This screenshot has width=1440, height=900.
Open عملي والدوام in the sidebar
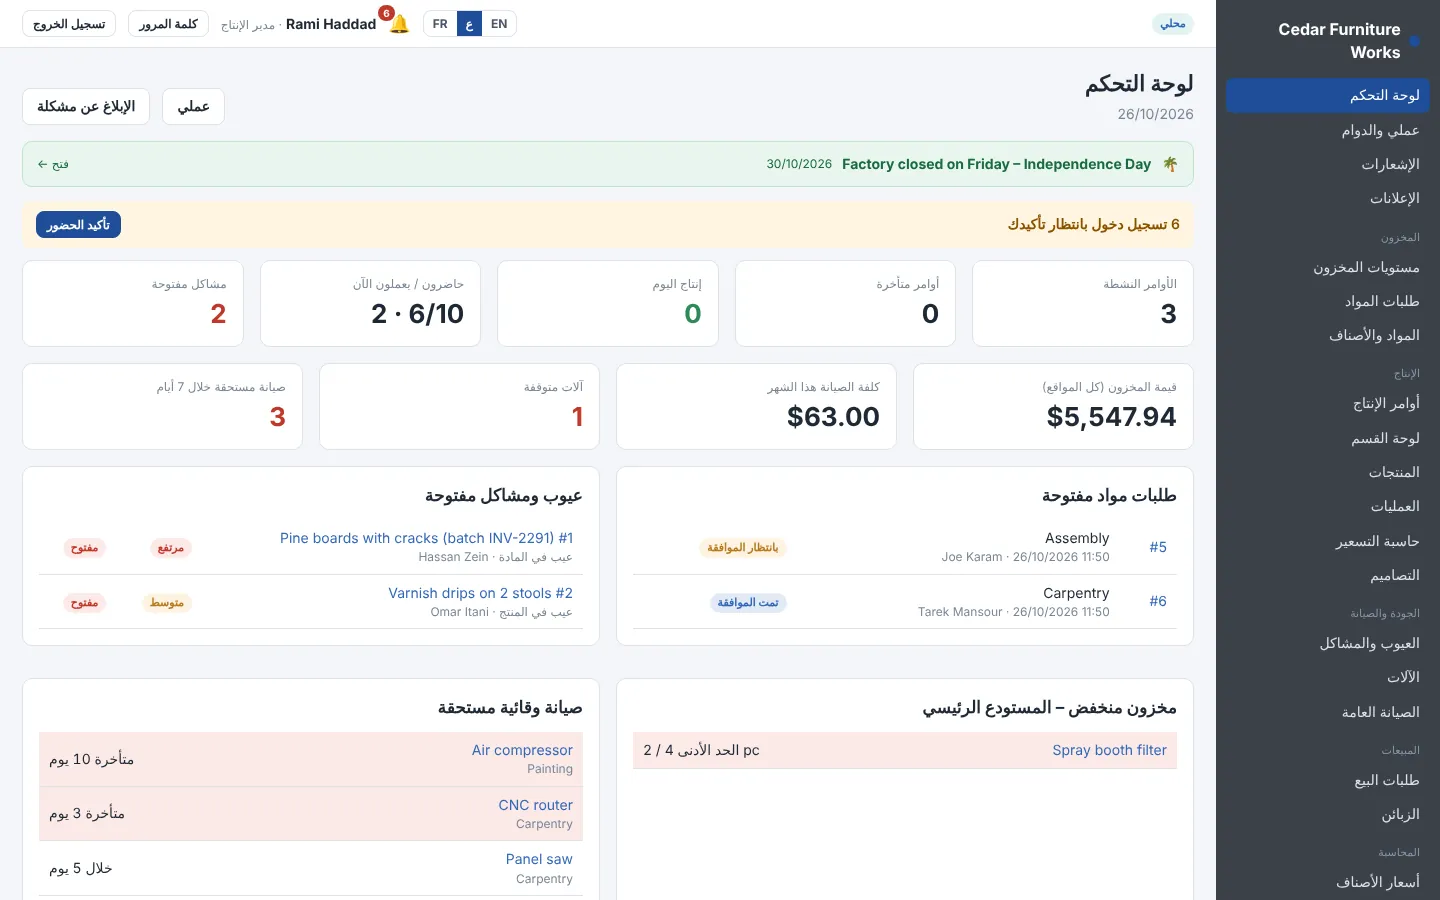click(x=1327, y=130)
